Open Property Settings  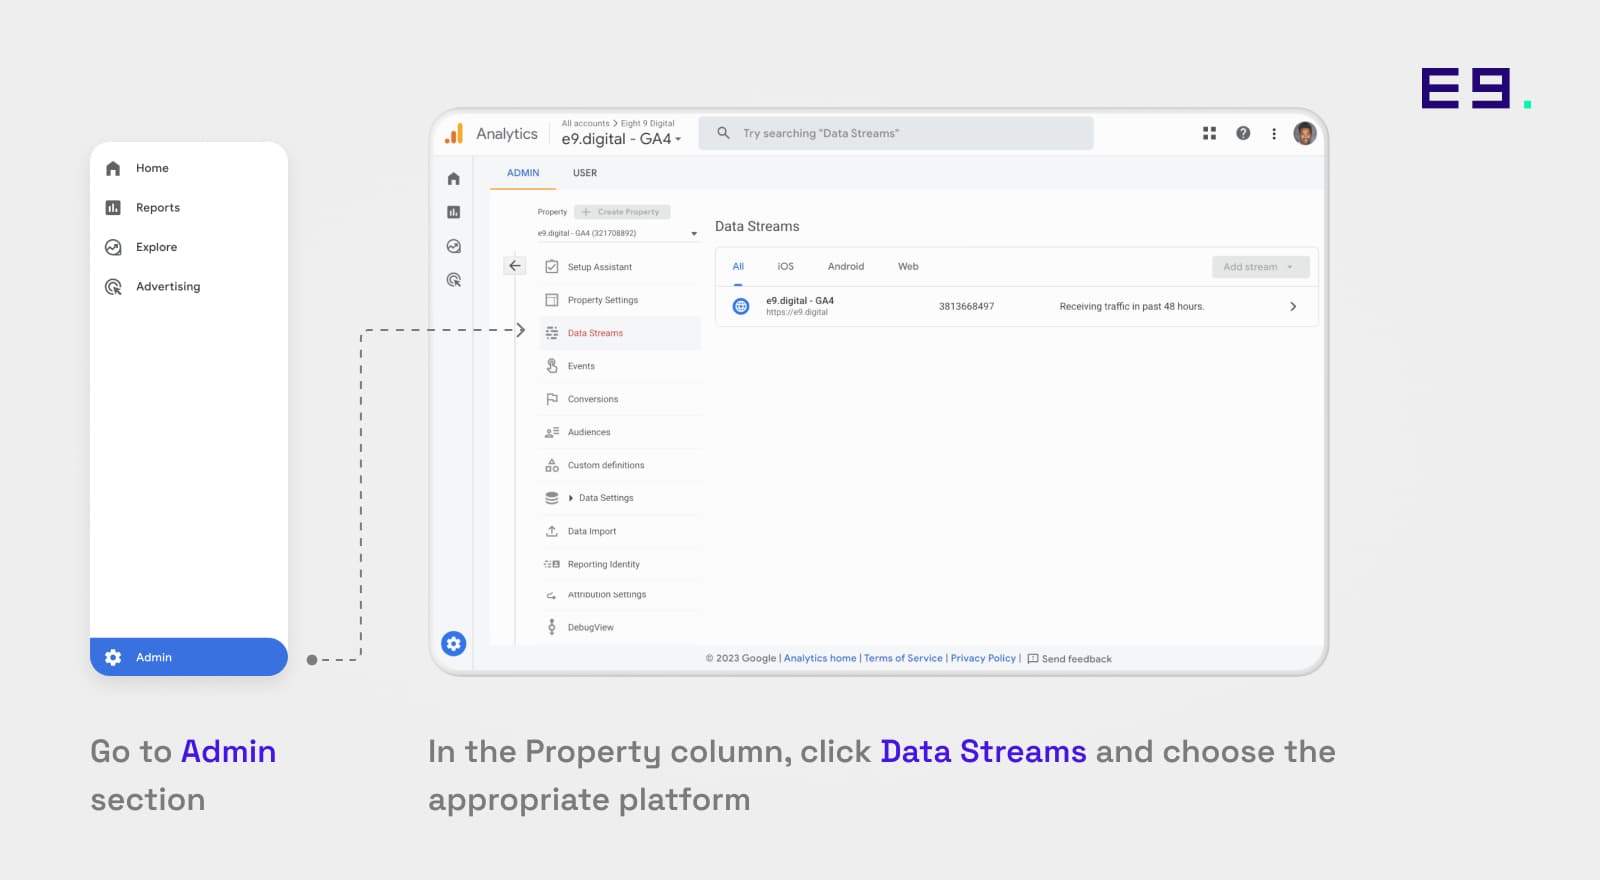pyautogui.click(x=620, y=300)
